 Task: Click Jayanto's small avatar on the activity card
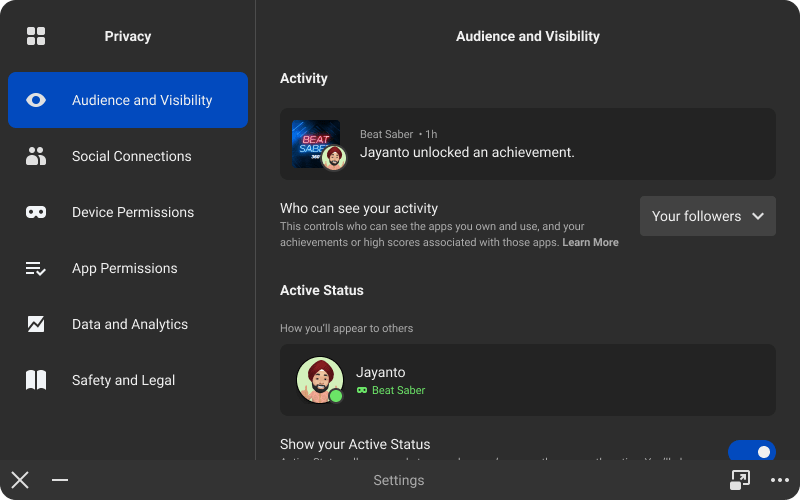click(x=334, y=157)
